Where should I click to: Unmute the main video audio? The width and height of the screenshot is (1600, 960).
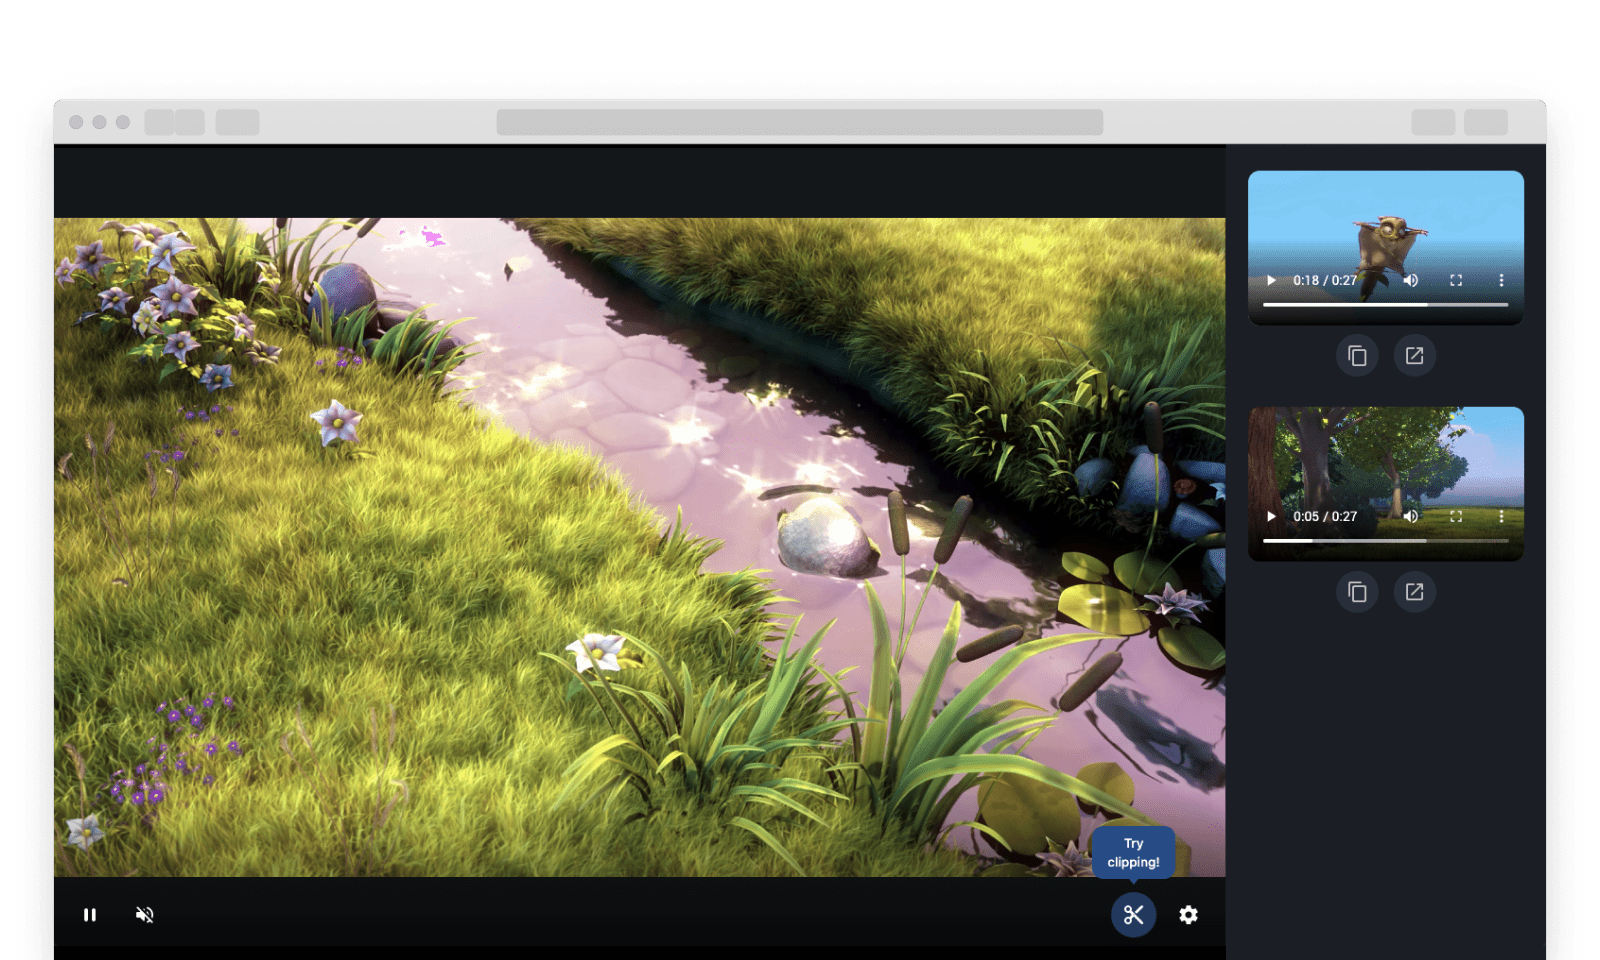click(145, 915)
